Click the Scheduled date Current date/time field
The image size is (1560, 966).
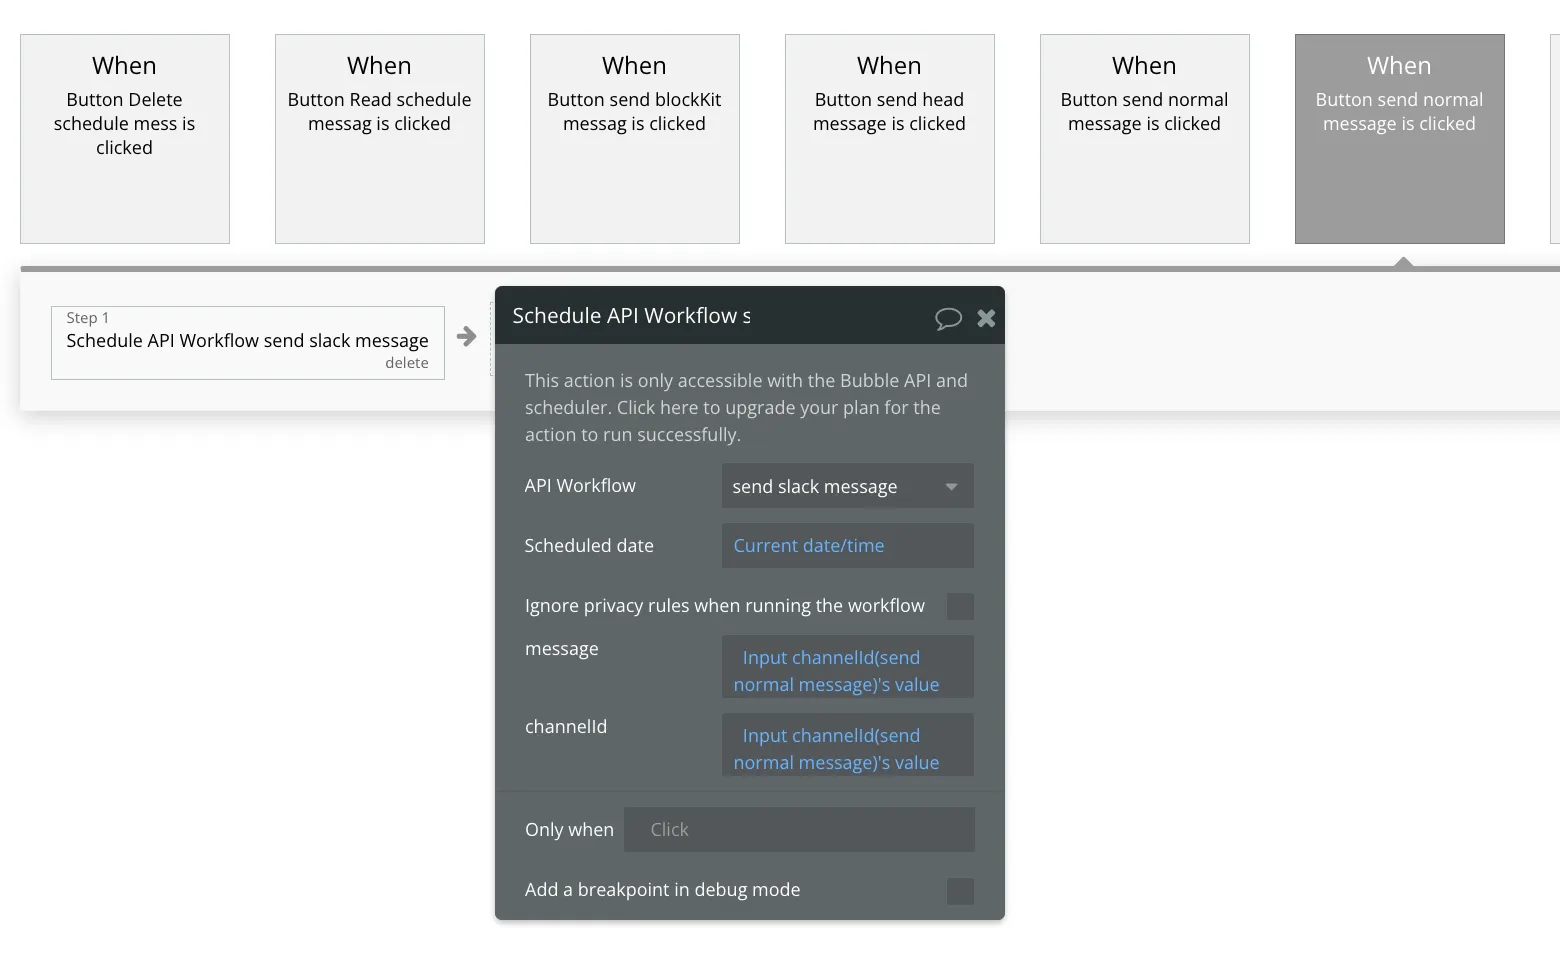(x=847, y=546)
